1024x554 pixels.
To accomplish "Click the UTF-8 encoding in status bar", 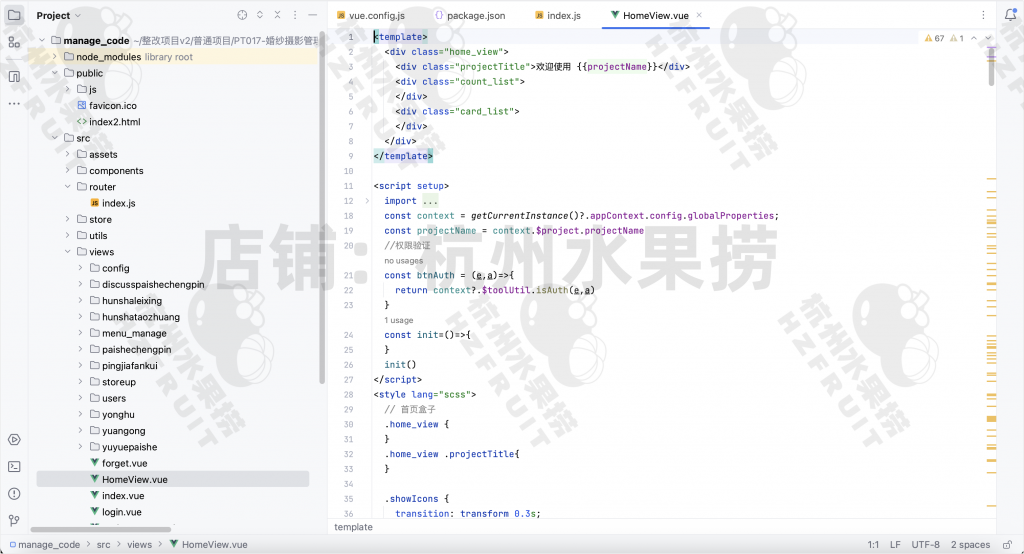I will pyautogui.click(x=925, y=545).
